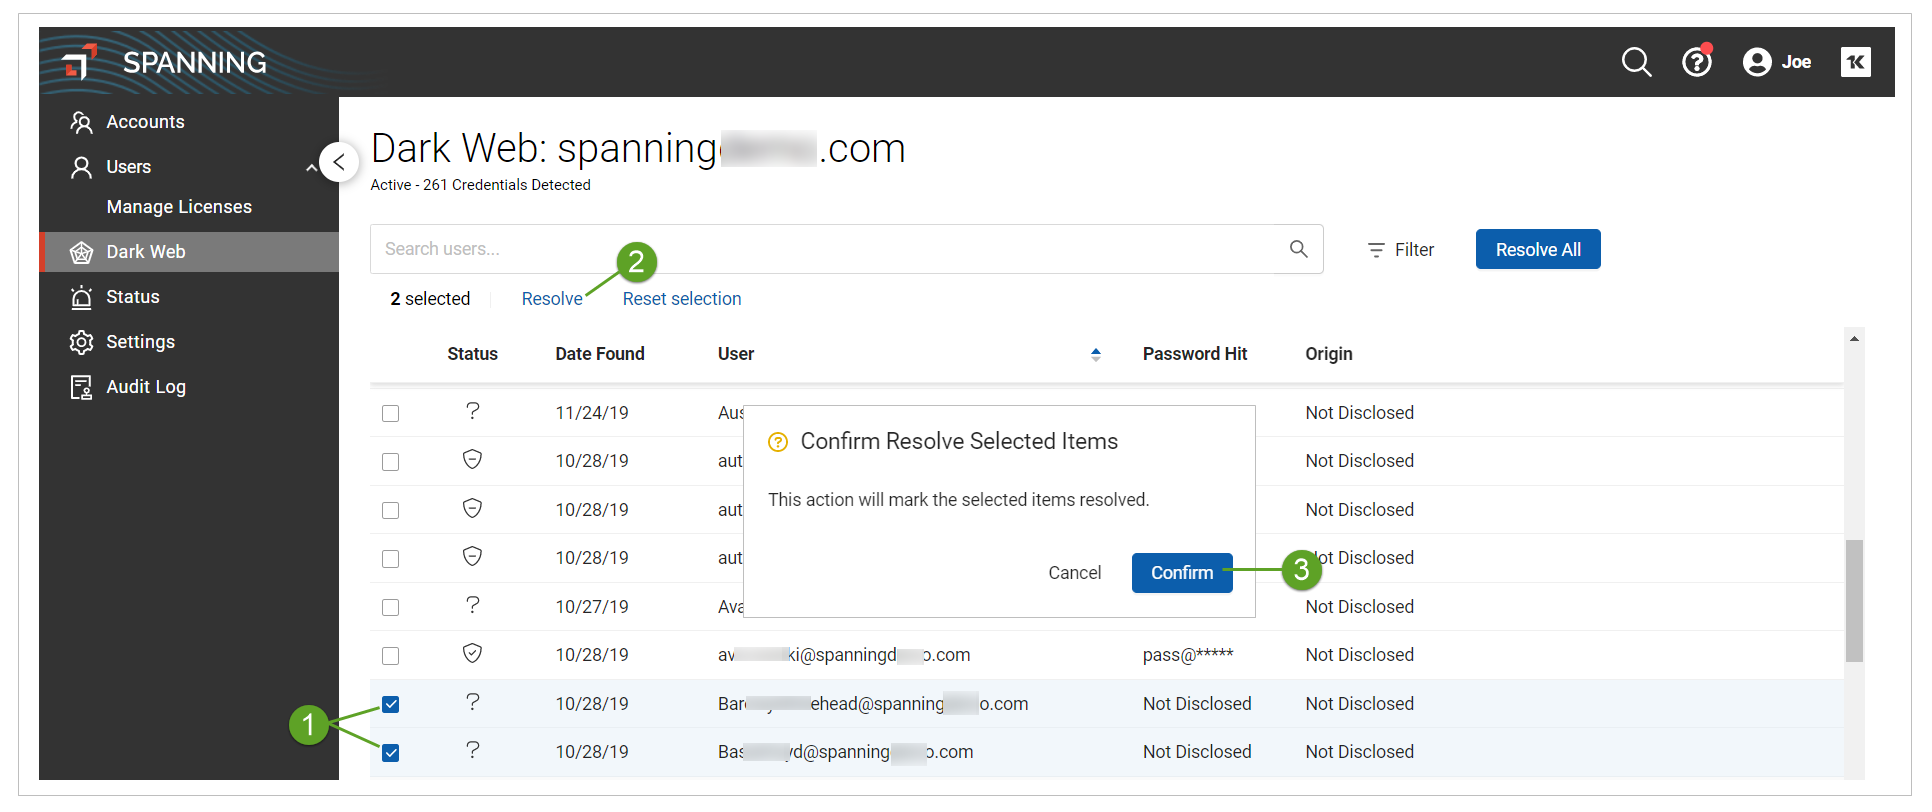Click the Dark Web spider web icon
Screen dimensions: 1932x812
(x=81, y=252)
